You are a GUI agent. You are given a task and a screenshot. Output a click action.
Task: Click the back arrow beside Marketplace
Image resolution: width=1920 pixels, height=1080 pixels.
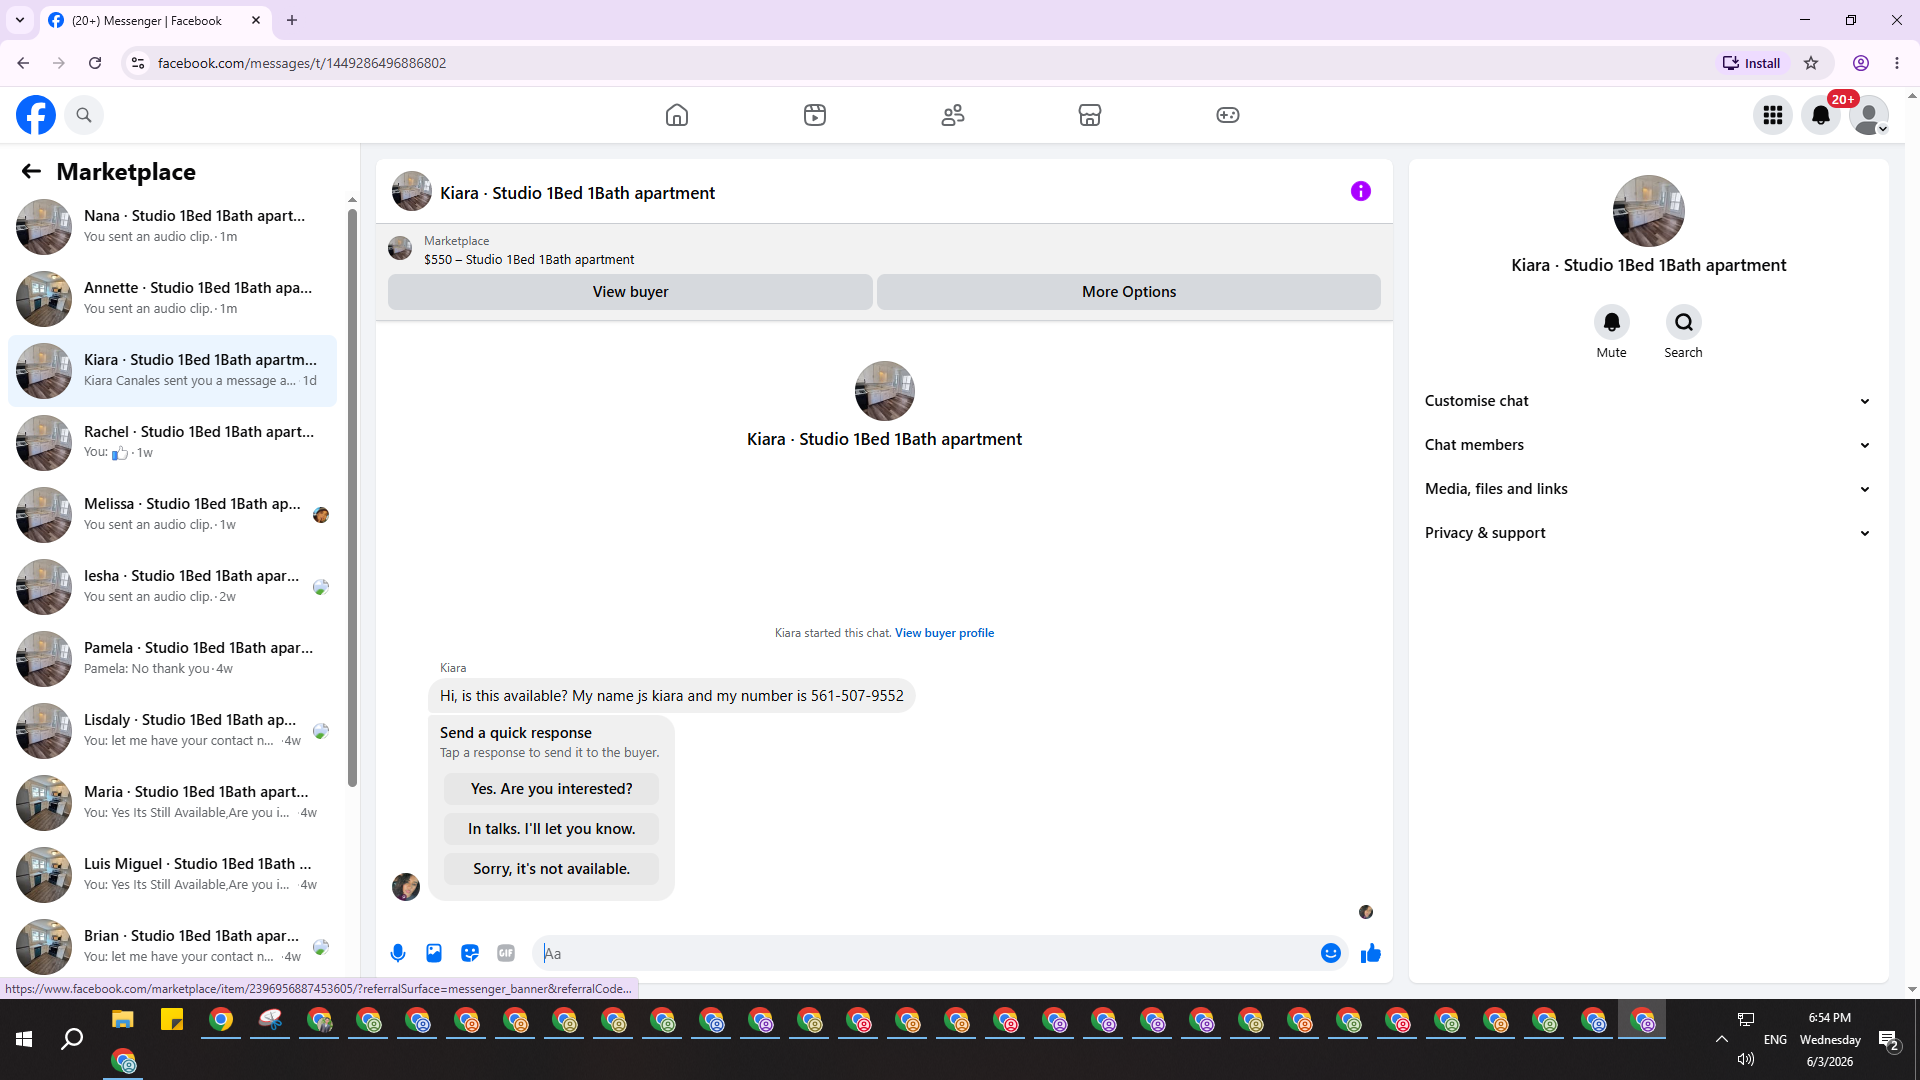[x=31, y=171]
